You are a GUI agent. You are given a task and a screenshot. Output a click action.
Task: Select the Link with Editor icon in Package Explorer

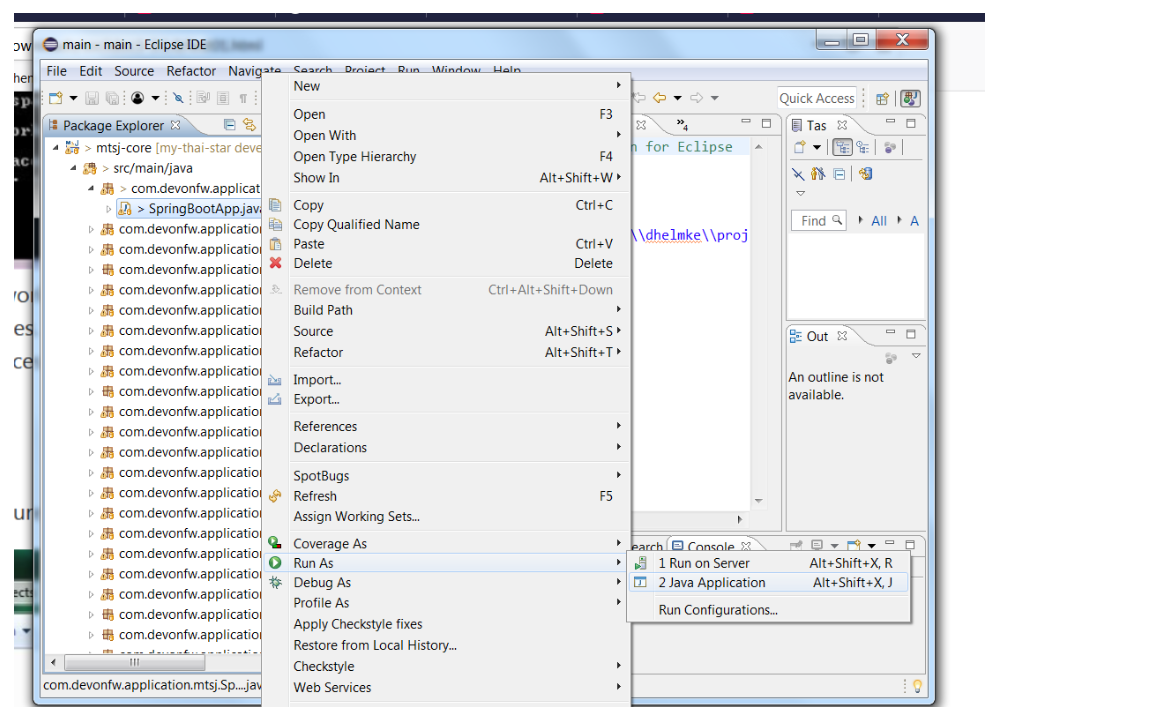pyautogui.click(x=249, y=126)
